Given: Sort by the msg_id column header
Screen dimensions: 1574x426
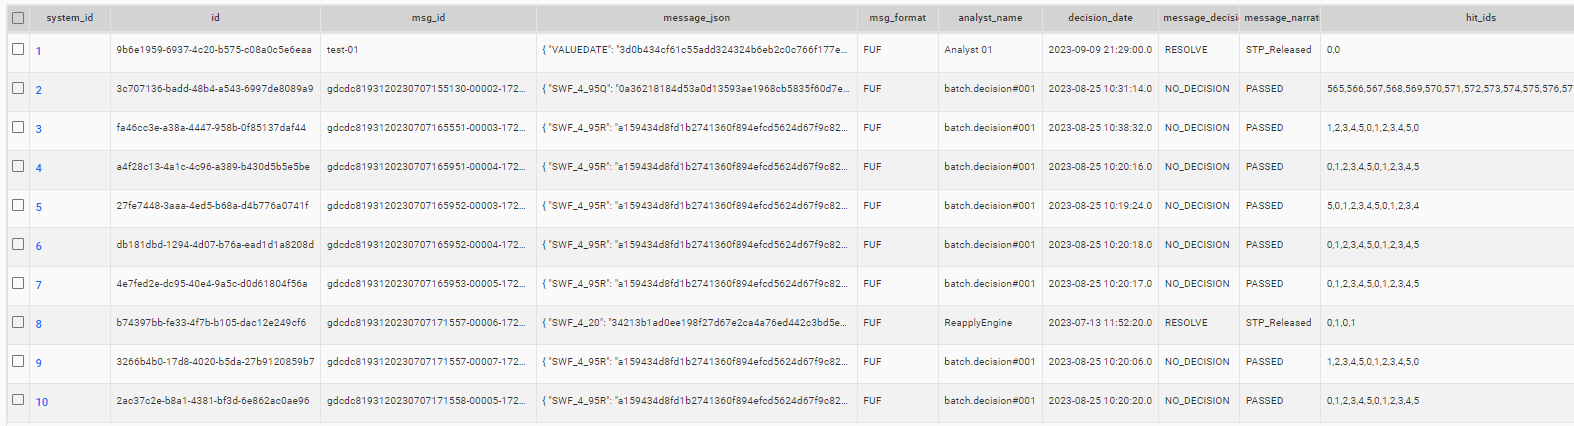Looking at the screenshot, I should pyautogui.click(x=428, y=18).
